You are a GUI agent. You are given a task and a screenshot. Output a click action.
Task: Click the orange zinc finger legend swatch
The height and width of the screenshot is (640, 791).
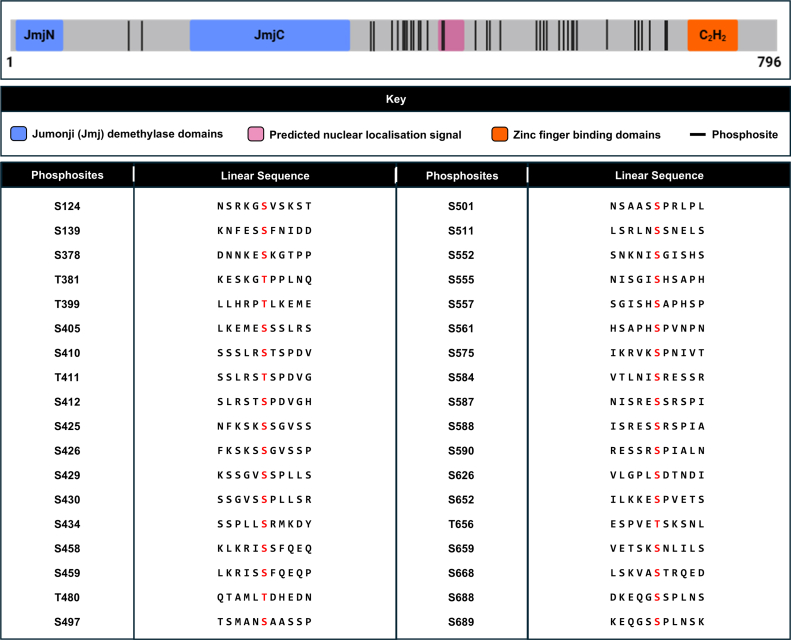499,134
